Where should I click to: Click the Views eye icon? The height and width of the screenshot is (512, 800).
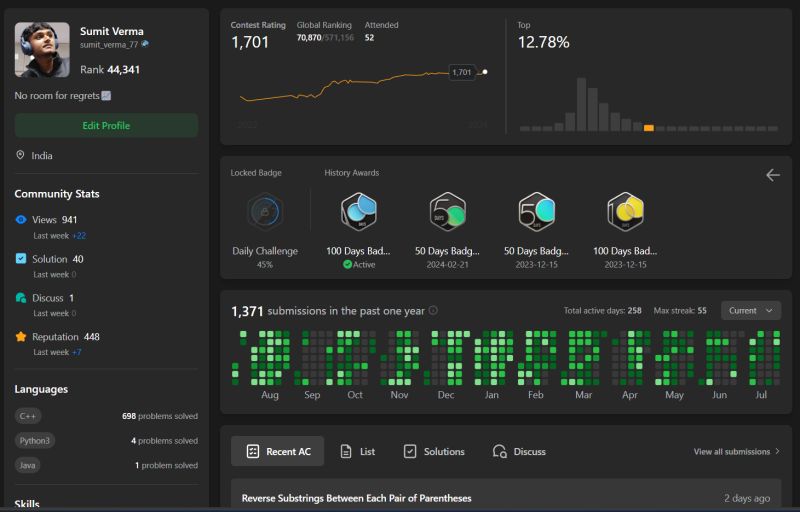pyautogui.click(x=21, y=219)
